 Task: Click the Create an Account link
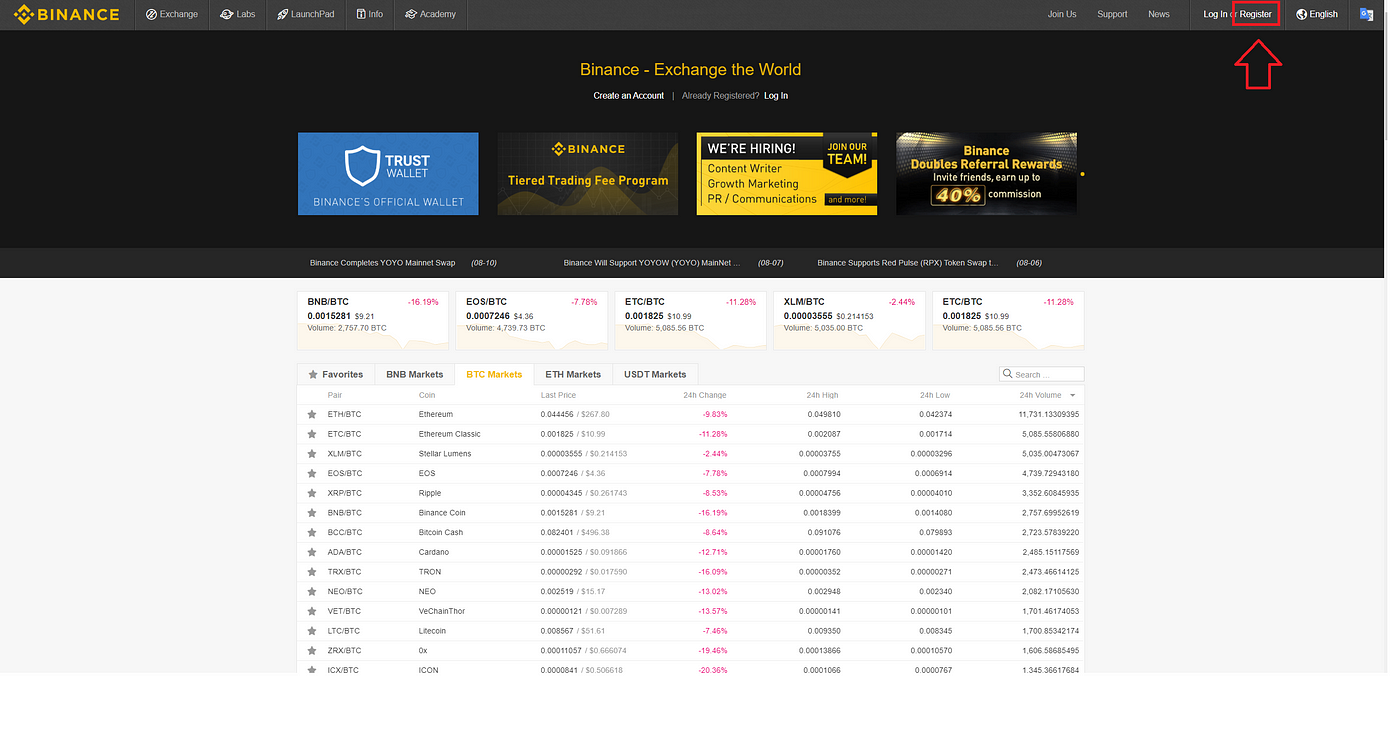pyautogui.click(x=628, y=96)
